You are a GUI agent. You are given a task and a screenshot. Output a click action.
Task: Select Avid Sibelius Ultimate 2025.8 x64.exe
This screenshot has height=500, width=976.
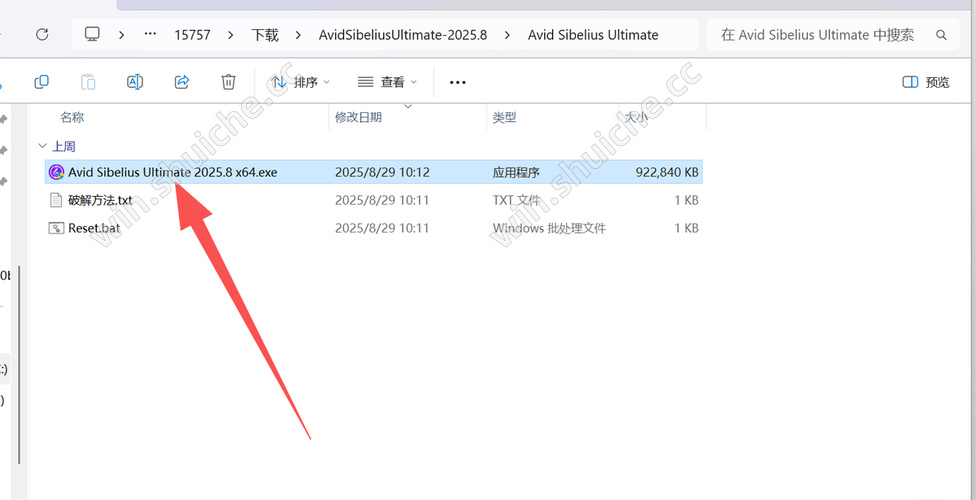pyautogui.click(x=373, y=172)
